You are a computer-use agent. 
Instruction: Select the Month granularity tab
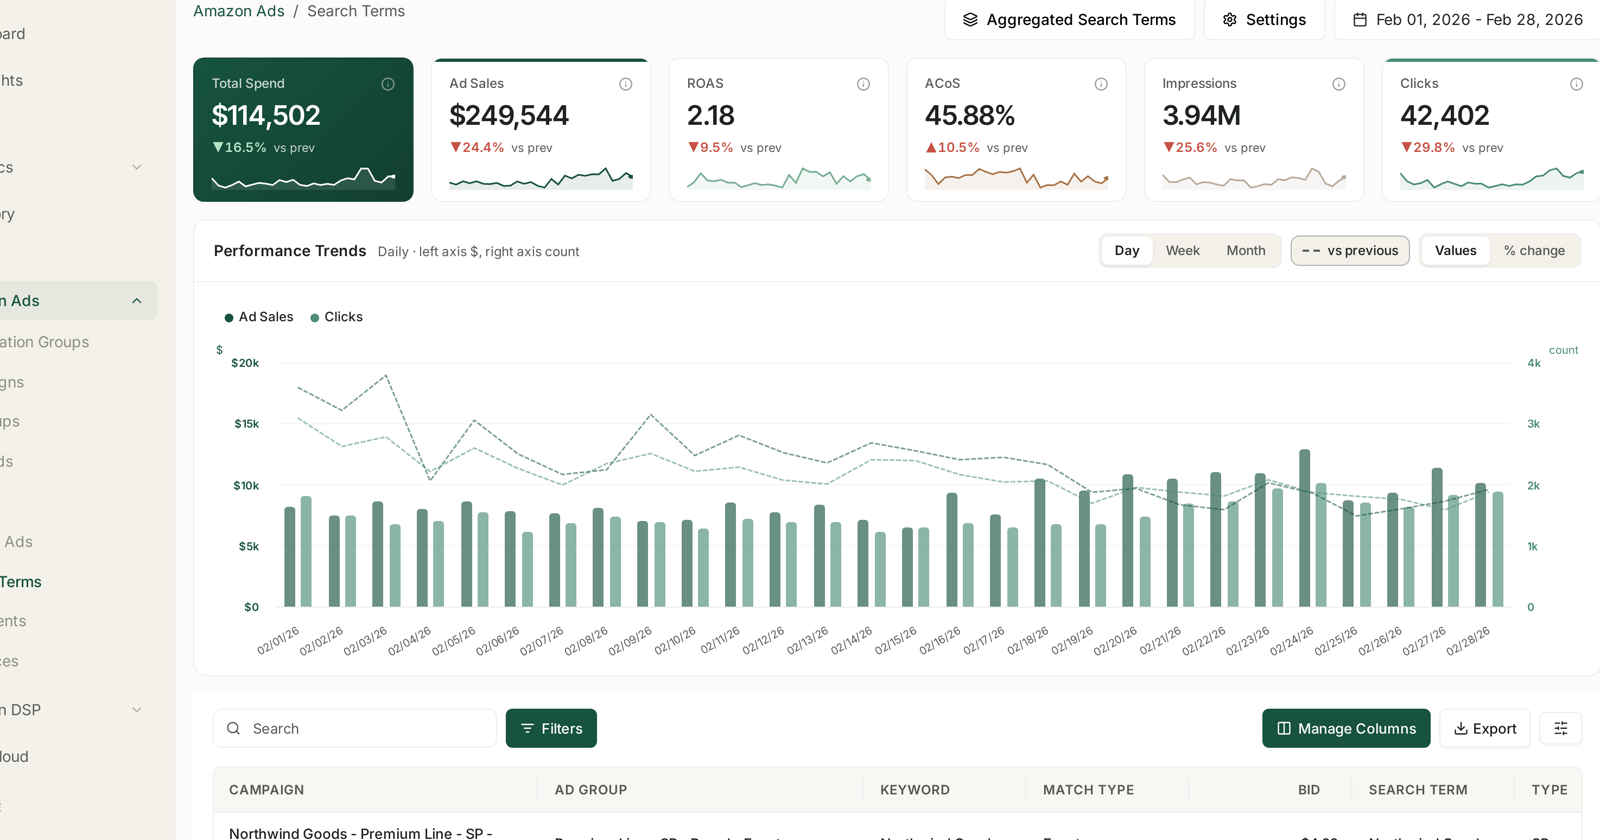1246,251
